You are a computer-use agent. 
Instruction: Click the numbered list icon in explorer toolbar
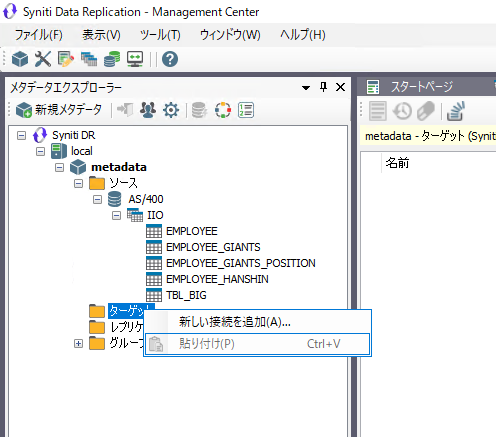pos(246,110)
